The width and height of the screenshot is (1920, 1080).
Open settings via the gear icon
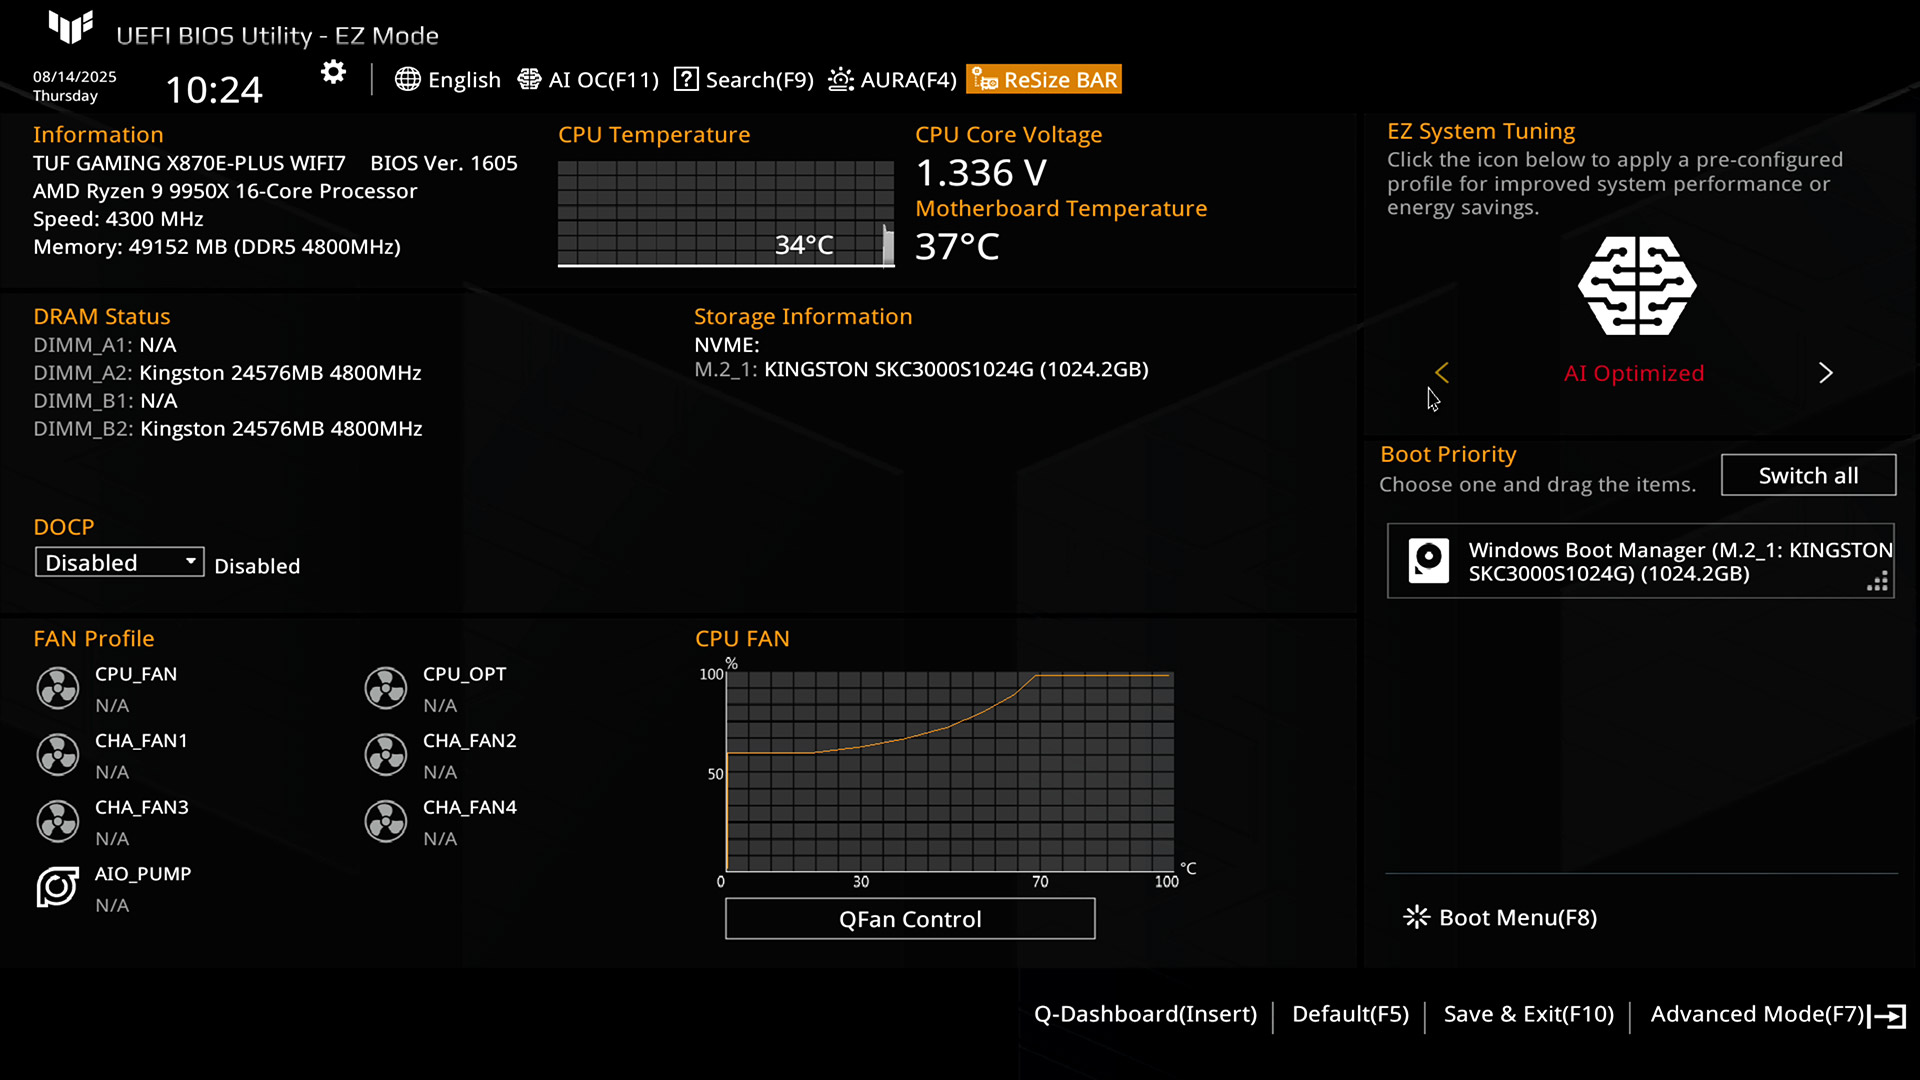333,72
